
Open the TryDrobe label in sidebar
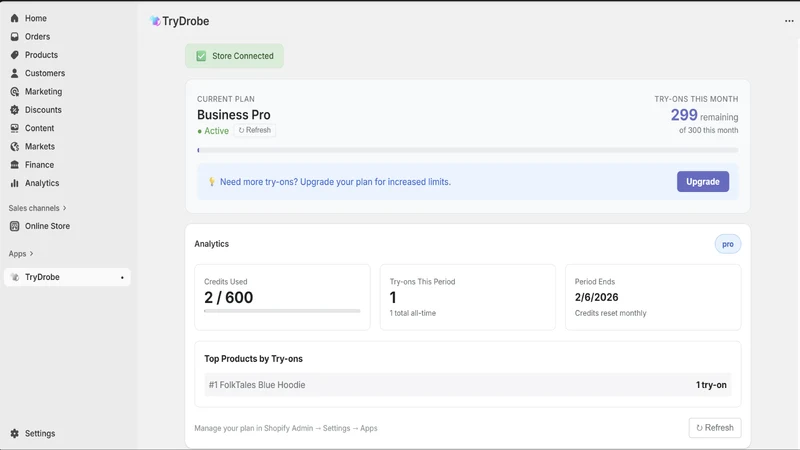(42, 277)
